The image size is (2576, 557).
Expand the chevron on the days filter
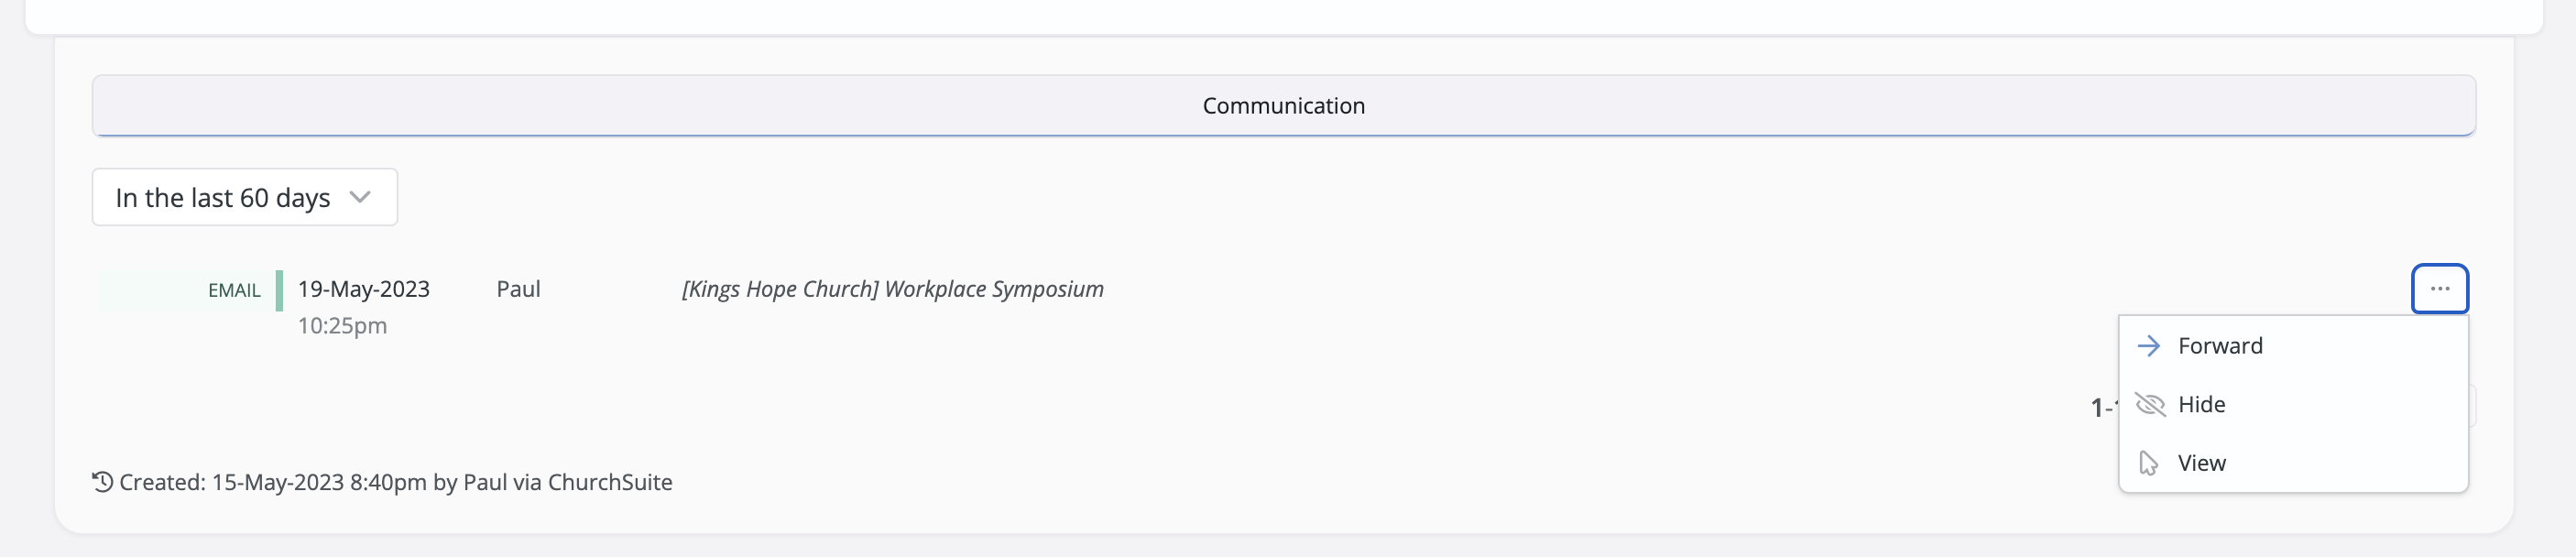tap(360, 197)
